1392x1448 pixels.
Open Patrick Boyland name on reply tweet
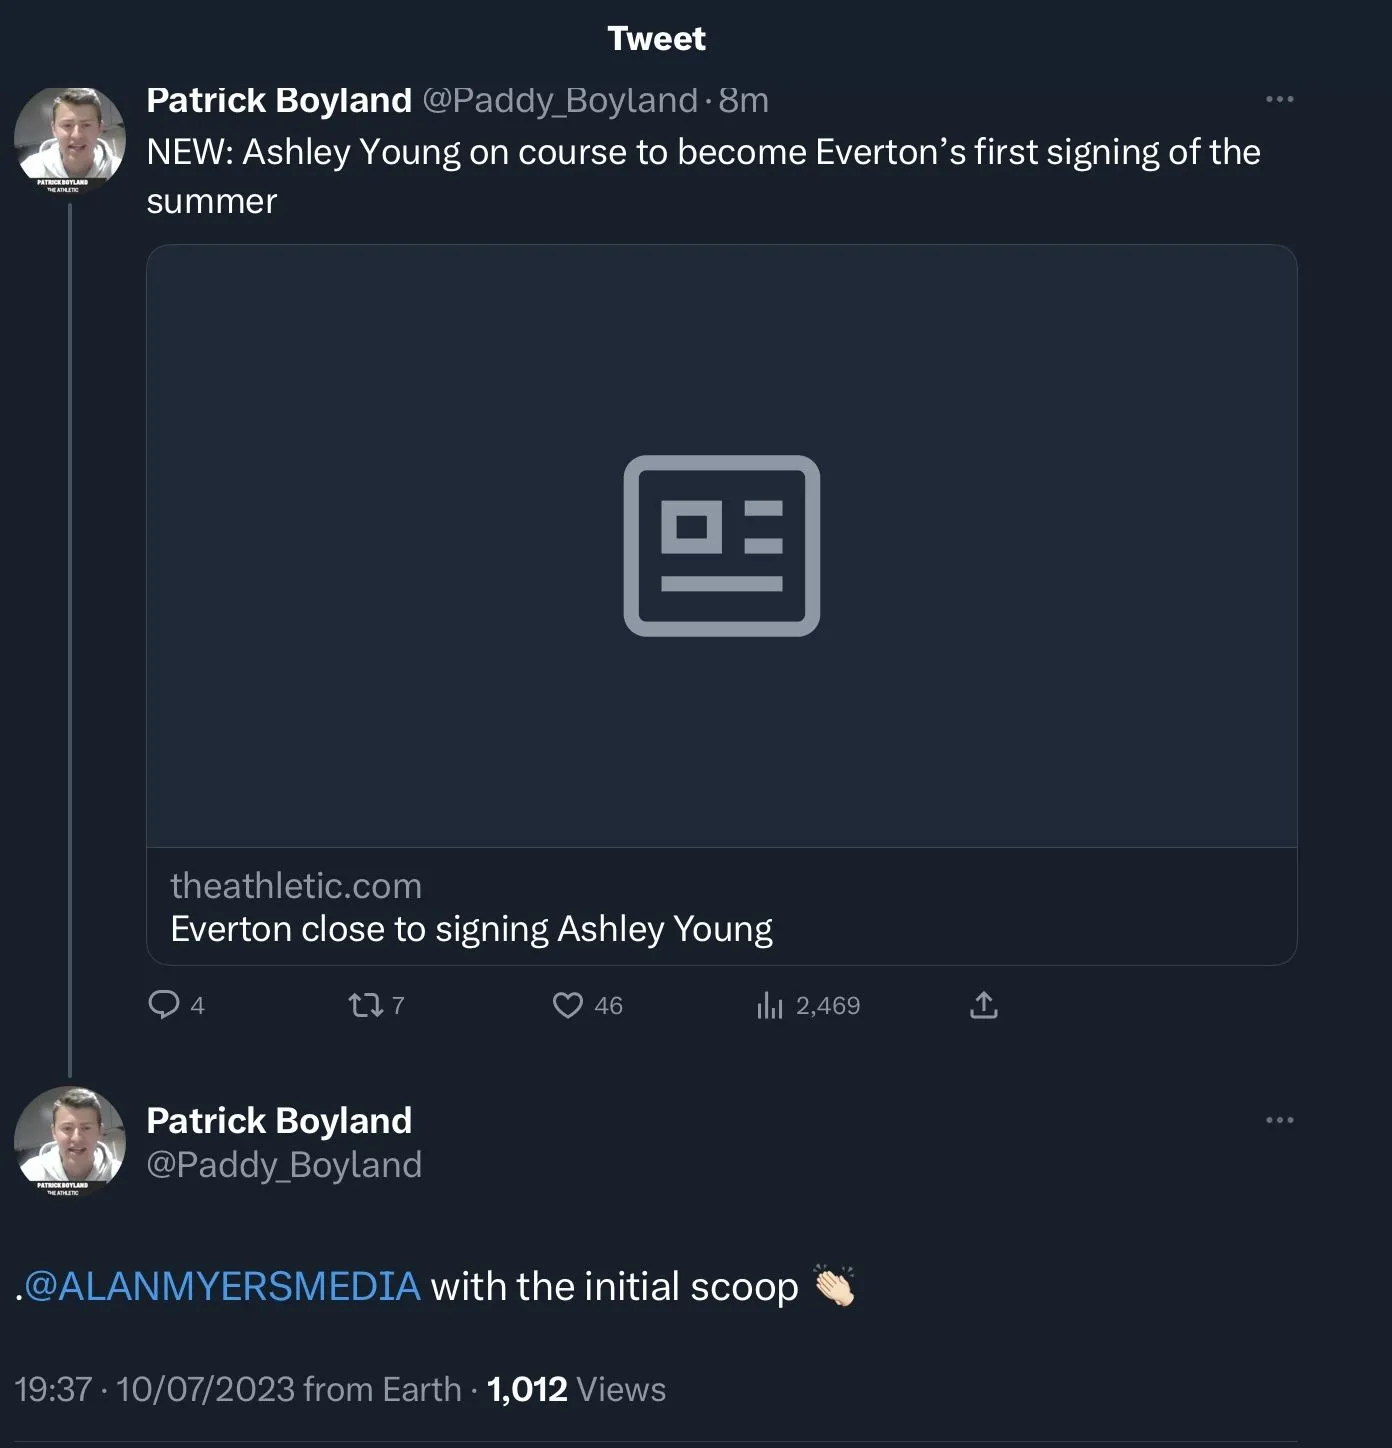tap(279, 1121)
